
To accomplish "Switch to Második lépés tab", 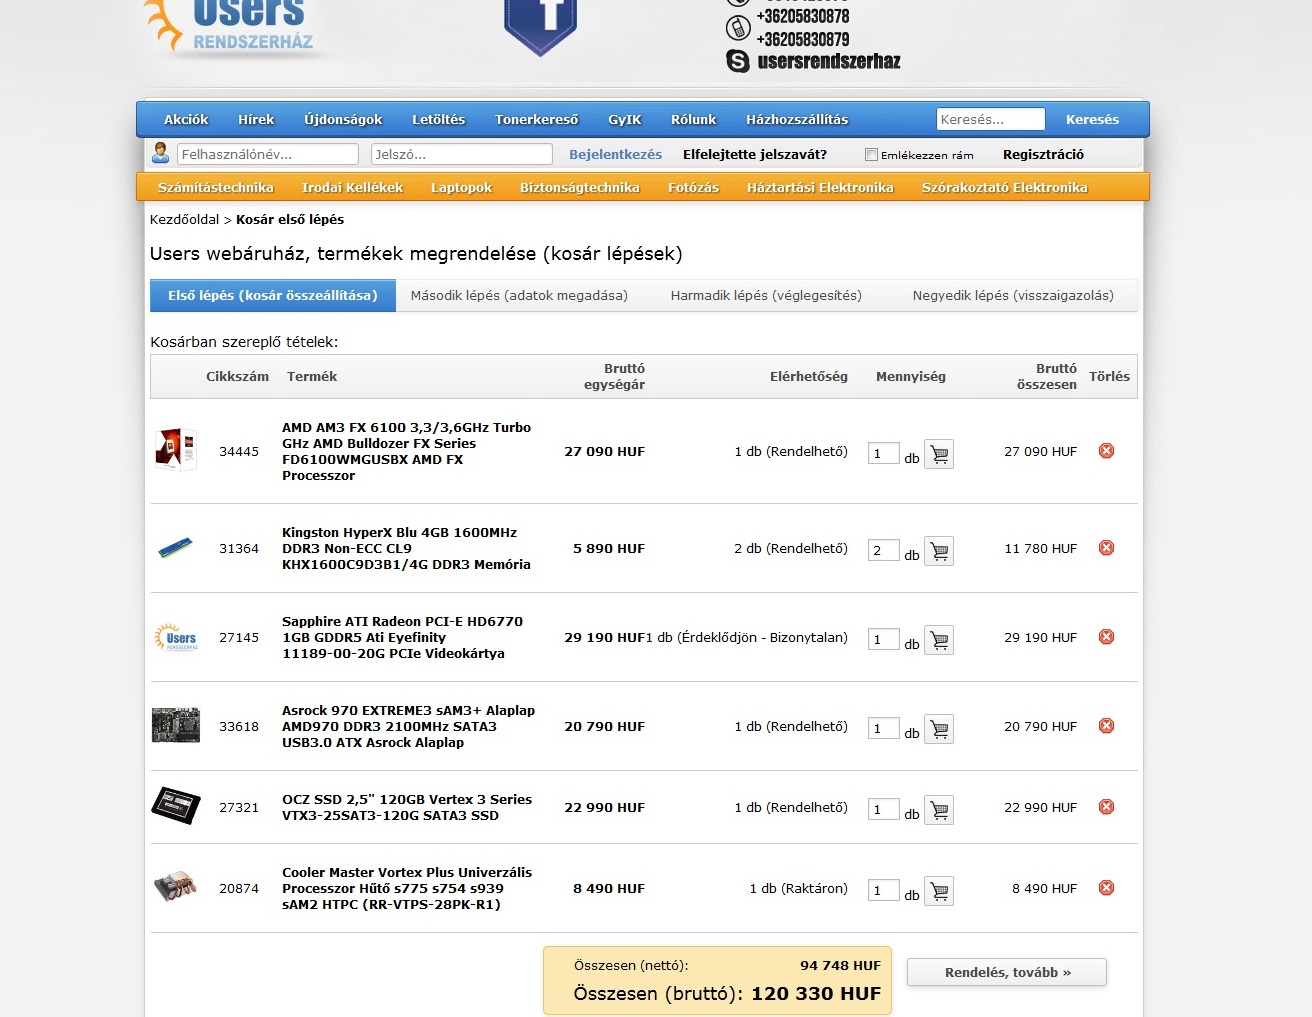I will [519, 295].
